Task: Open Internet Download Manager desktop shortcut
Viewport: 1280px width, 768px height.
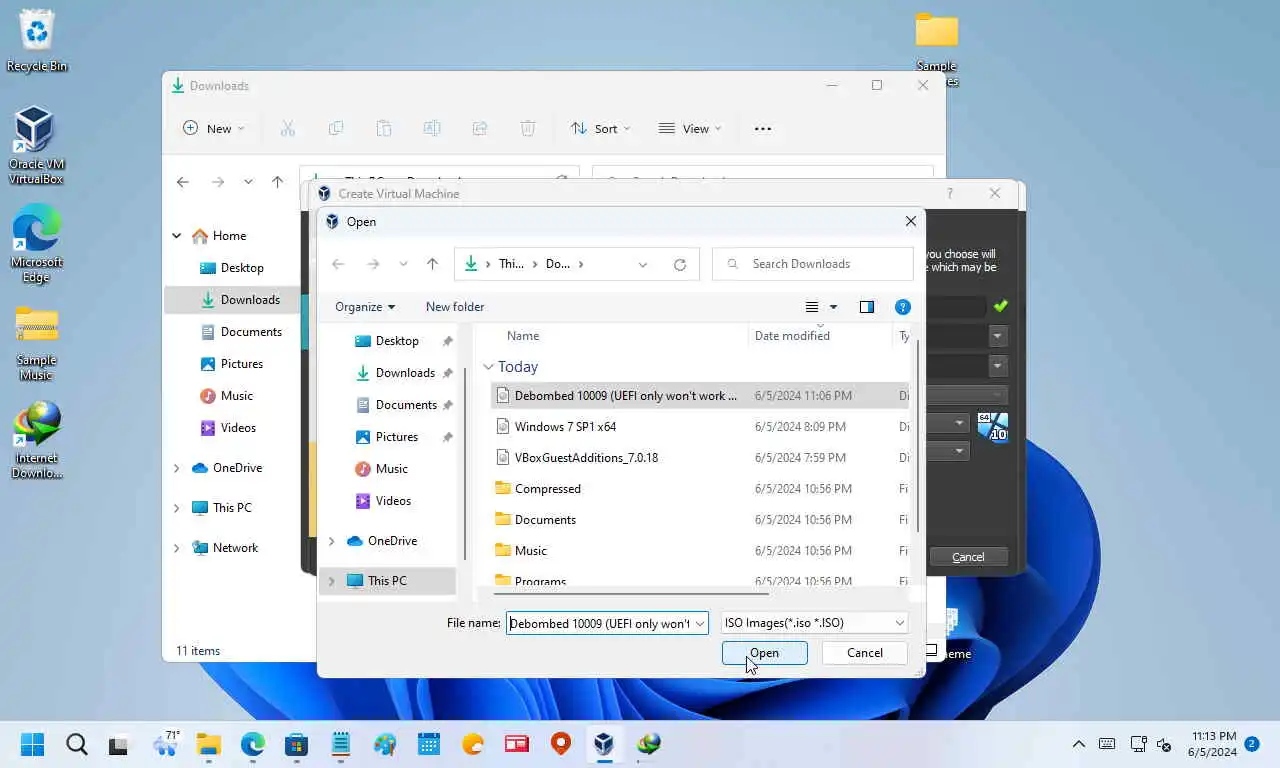Action: coord(37,440)
